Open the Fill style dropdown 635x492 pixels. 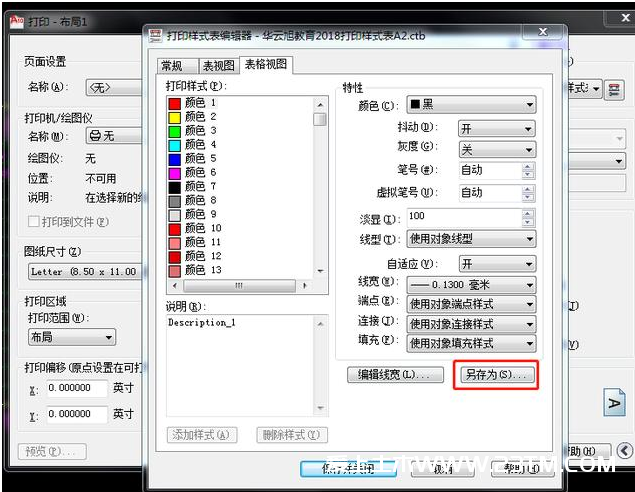(471, 343)
